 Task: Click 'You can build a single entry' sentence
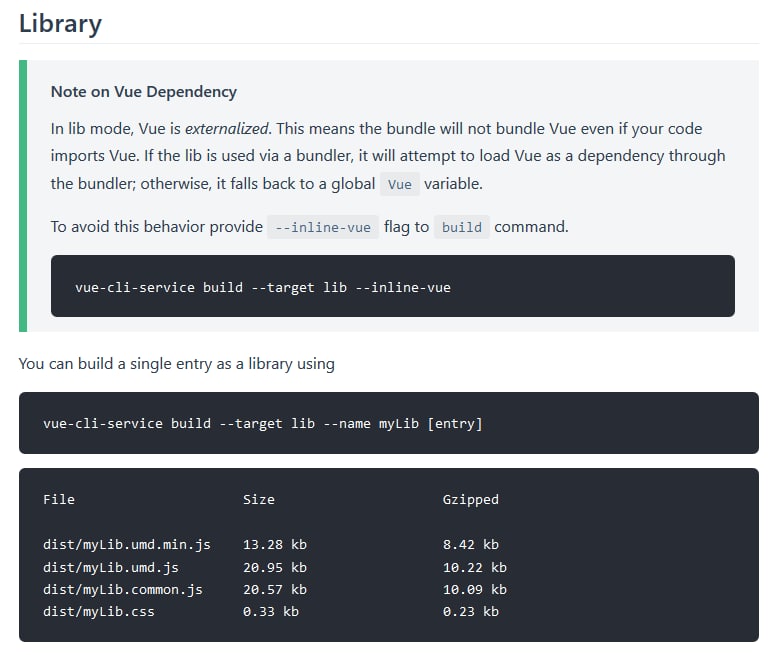(177, 364)
